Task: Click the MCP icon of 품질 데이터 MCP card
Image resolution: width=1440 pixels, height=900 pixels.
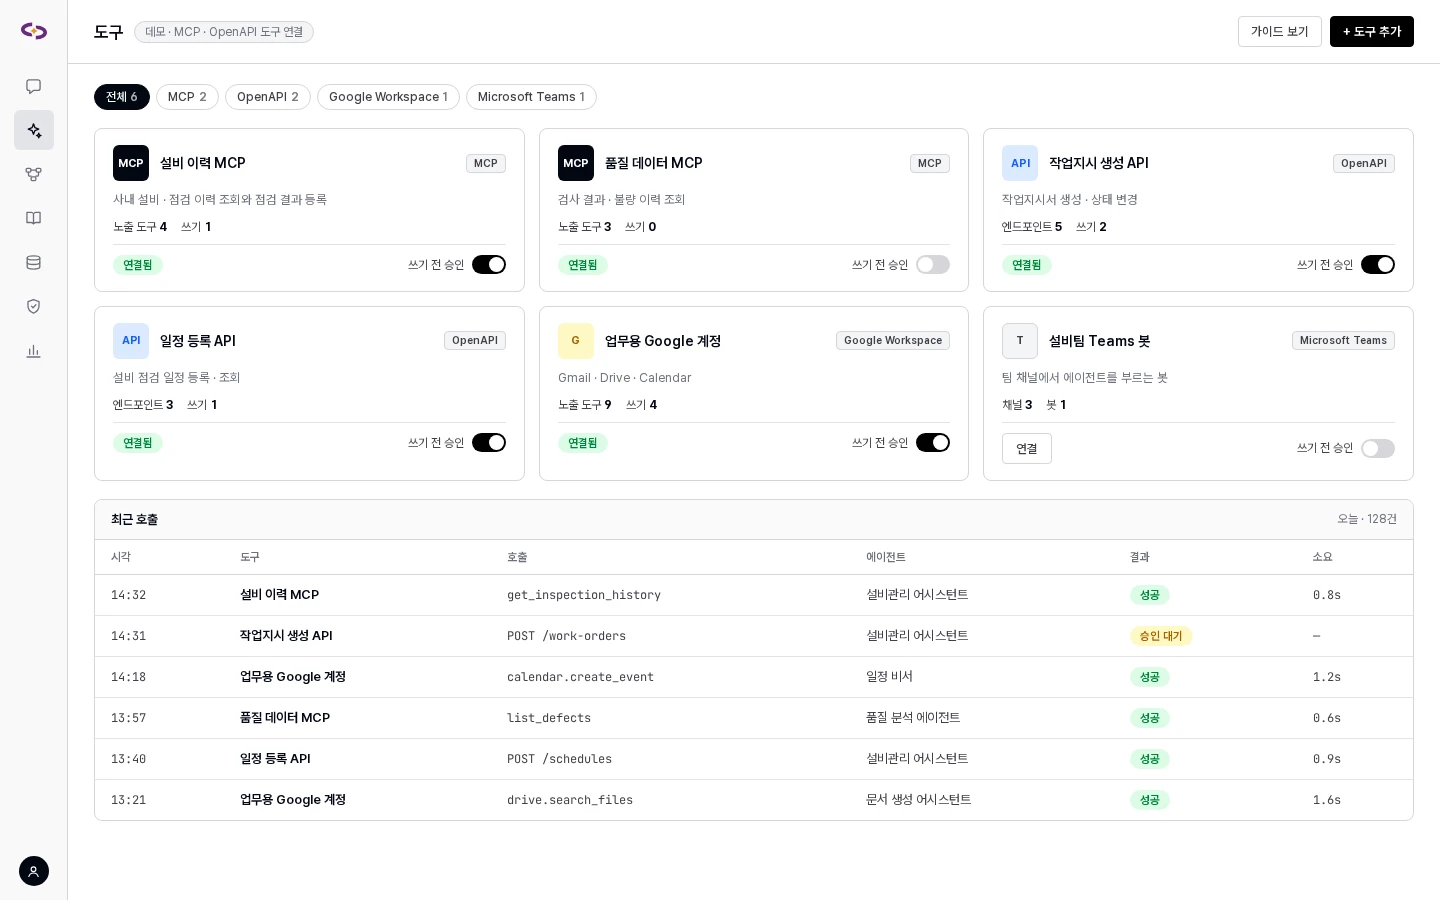Action: click(x=576, y=163)
